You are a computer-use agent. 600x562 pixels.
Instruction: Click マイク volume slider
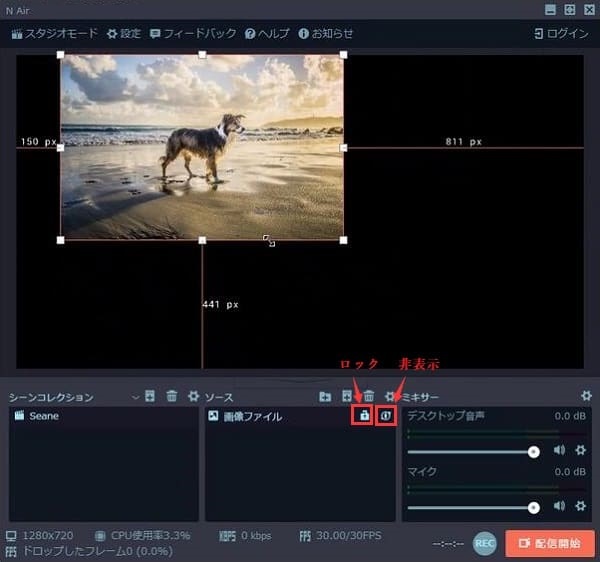[474, 508]
